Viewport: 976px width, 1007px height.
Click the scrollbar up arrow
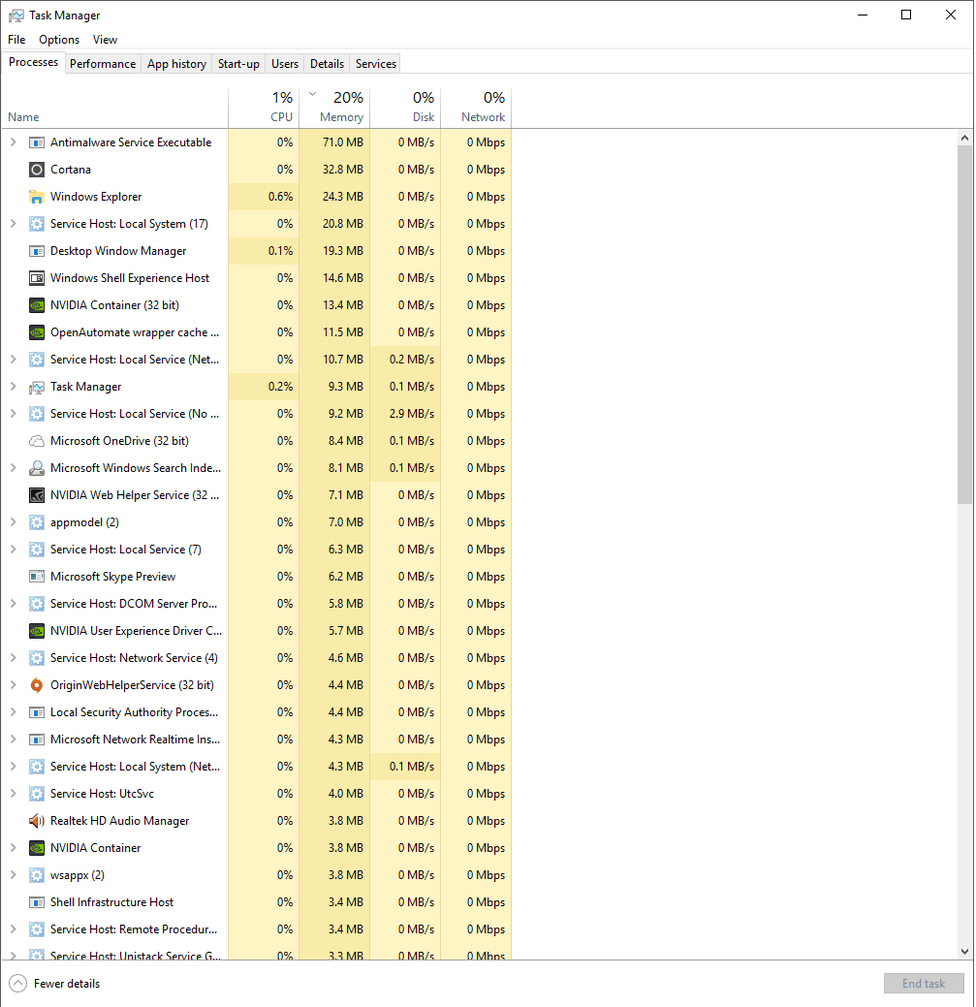click(x=964, y=137)
